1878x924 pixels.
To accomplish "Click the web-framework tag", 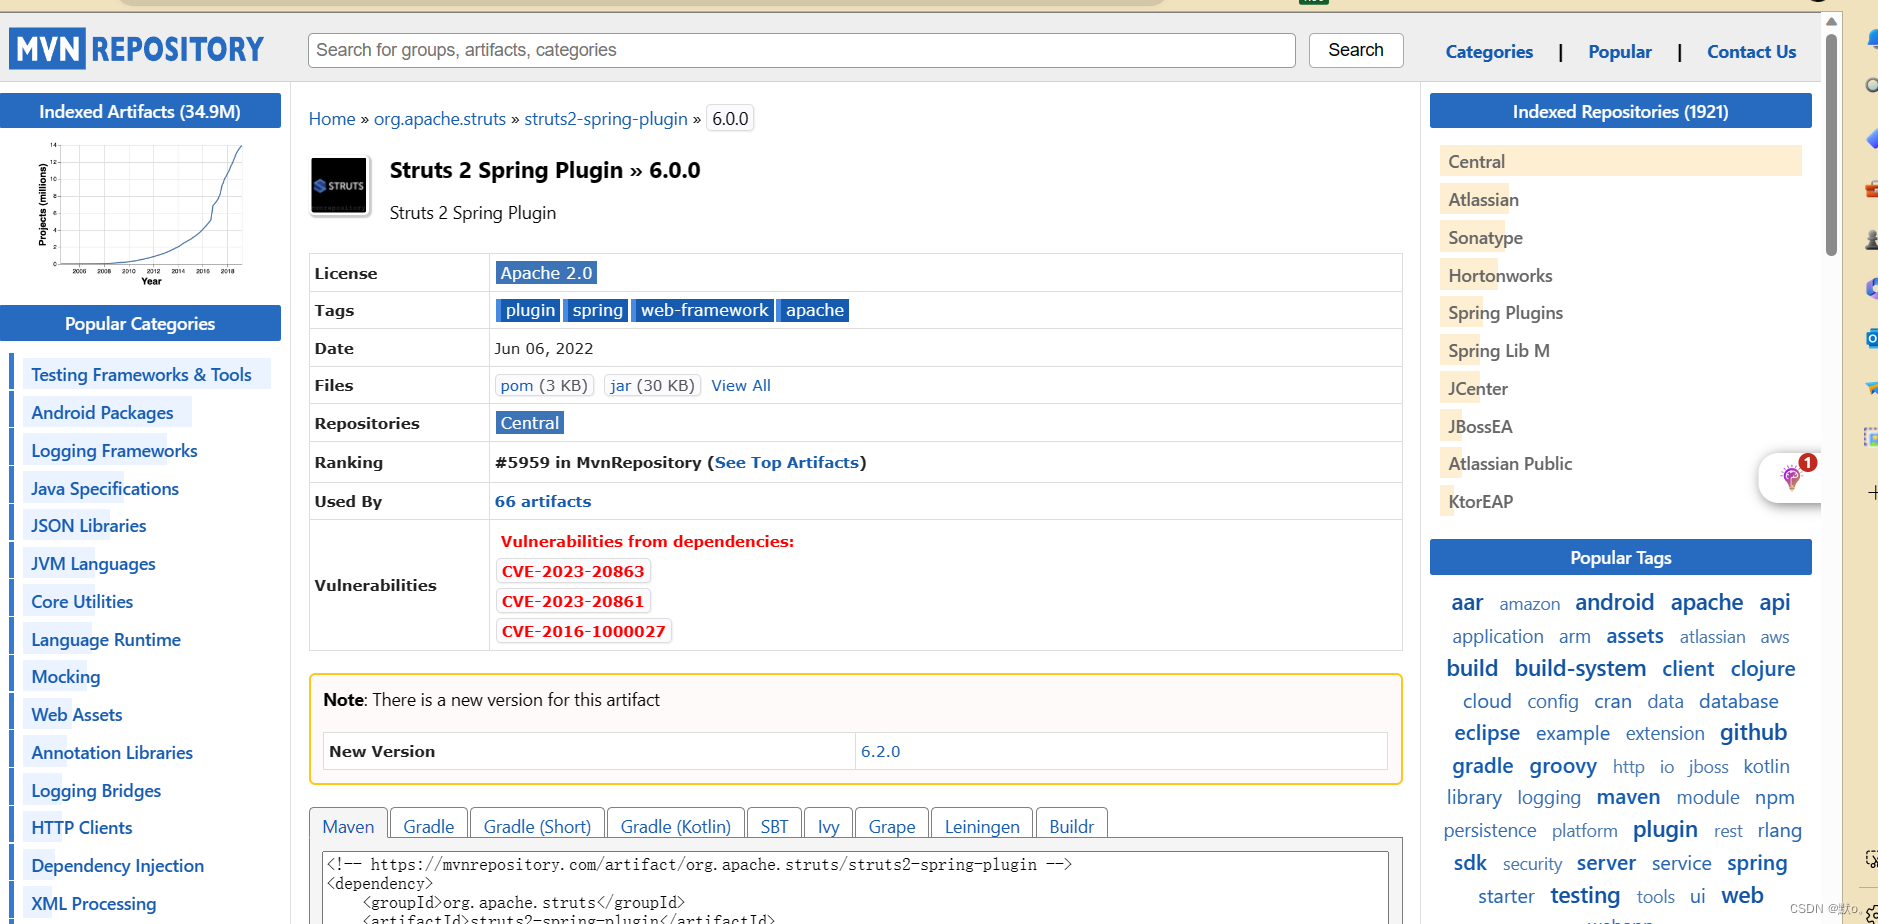I will (x=704, y=310).
